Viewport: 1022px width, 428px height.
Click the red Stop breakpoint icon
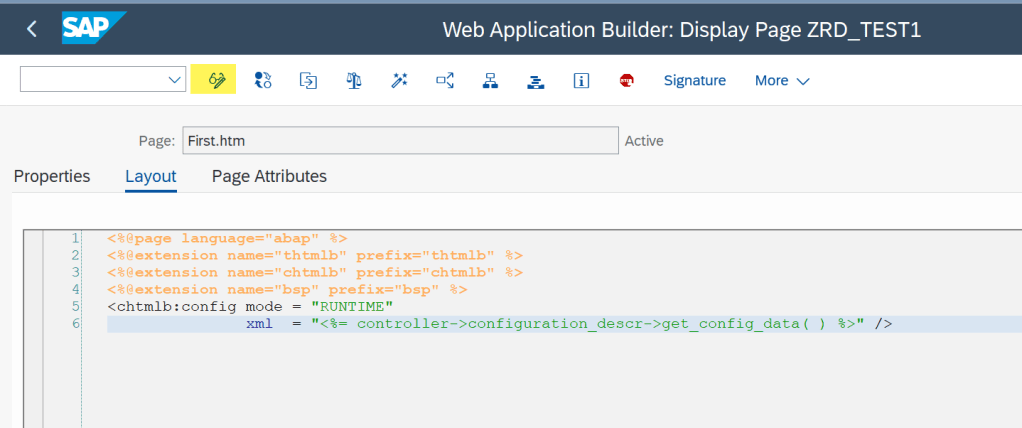pos(626,80)
